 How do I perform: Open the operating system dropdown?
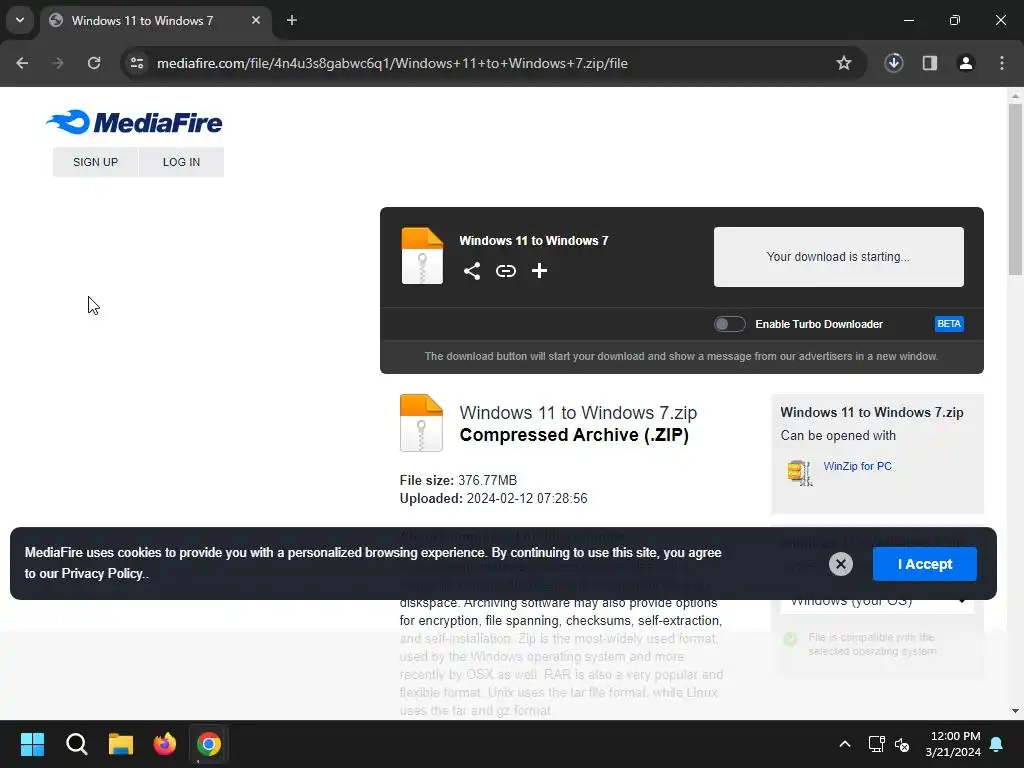pyautogui.click(x=877, y=600)
